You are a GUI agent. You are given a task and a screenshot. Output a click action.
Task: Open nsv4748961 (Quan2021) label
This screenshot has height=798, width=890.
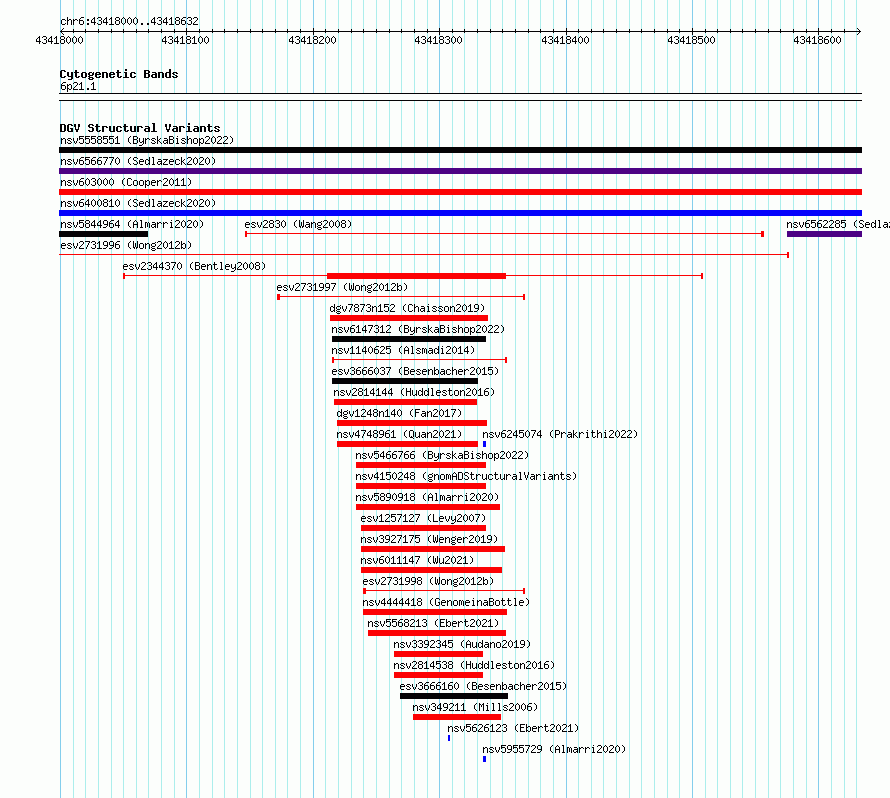coord(399,434)
